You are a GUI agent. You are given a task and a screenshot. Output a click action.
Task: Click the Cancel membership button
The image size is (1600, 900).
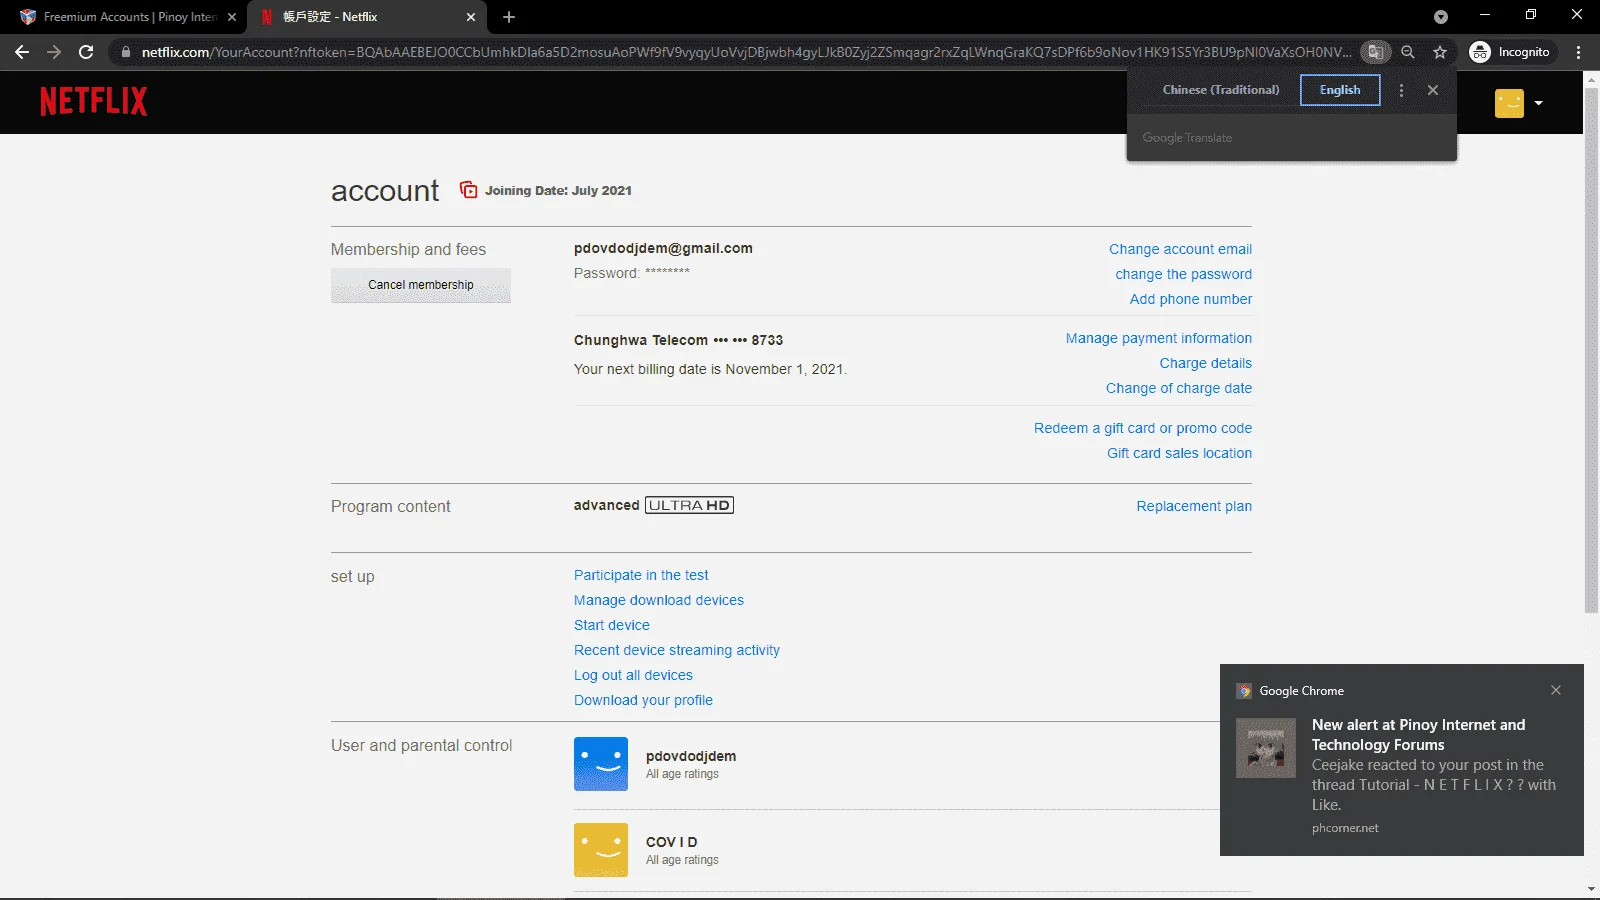pyautogui.click(x=421, y=285)
